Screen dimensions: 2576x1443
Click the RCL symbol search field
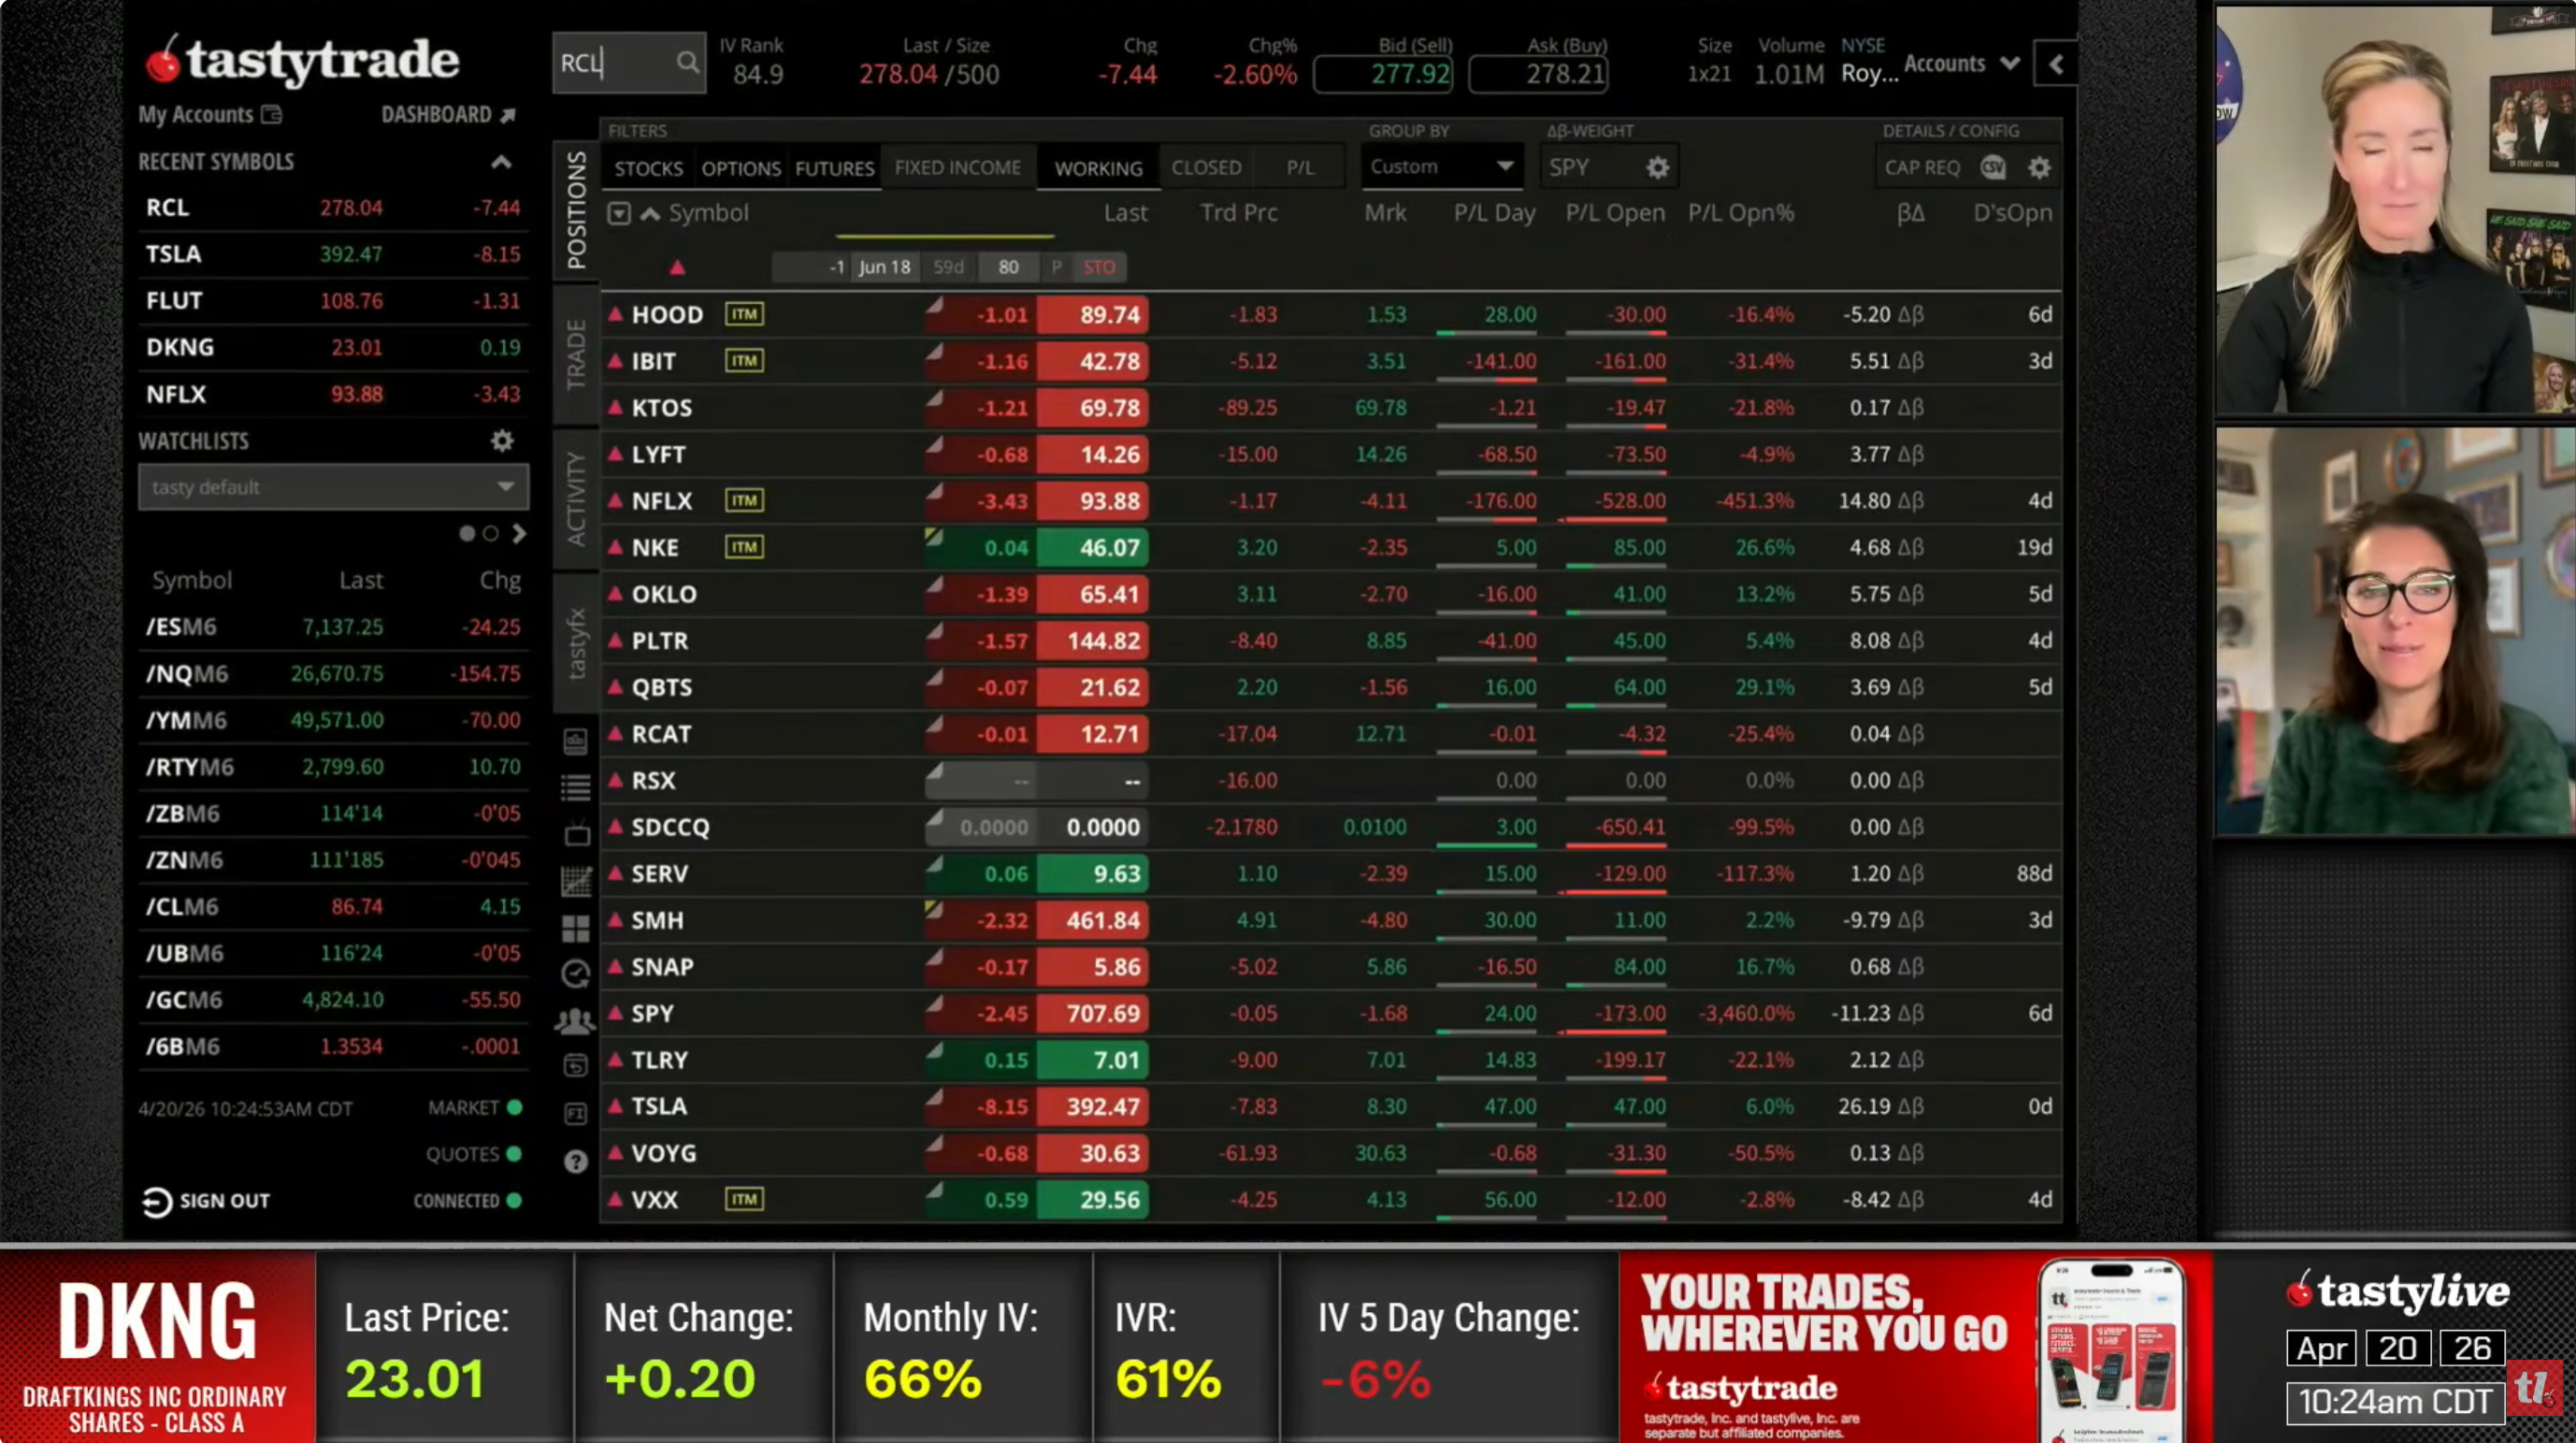(x=614, y=63)
